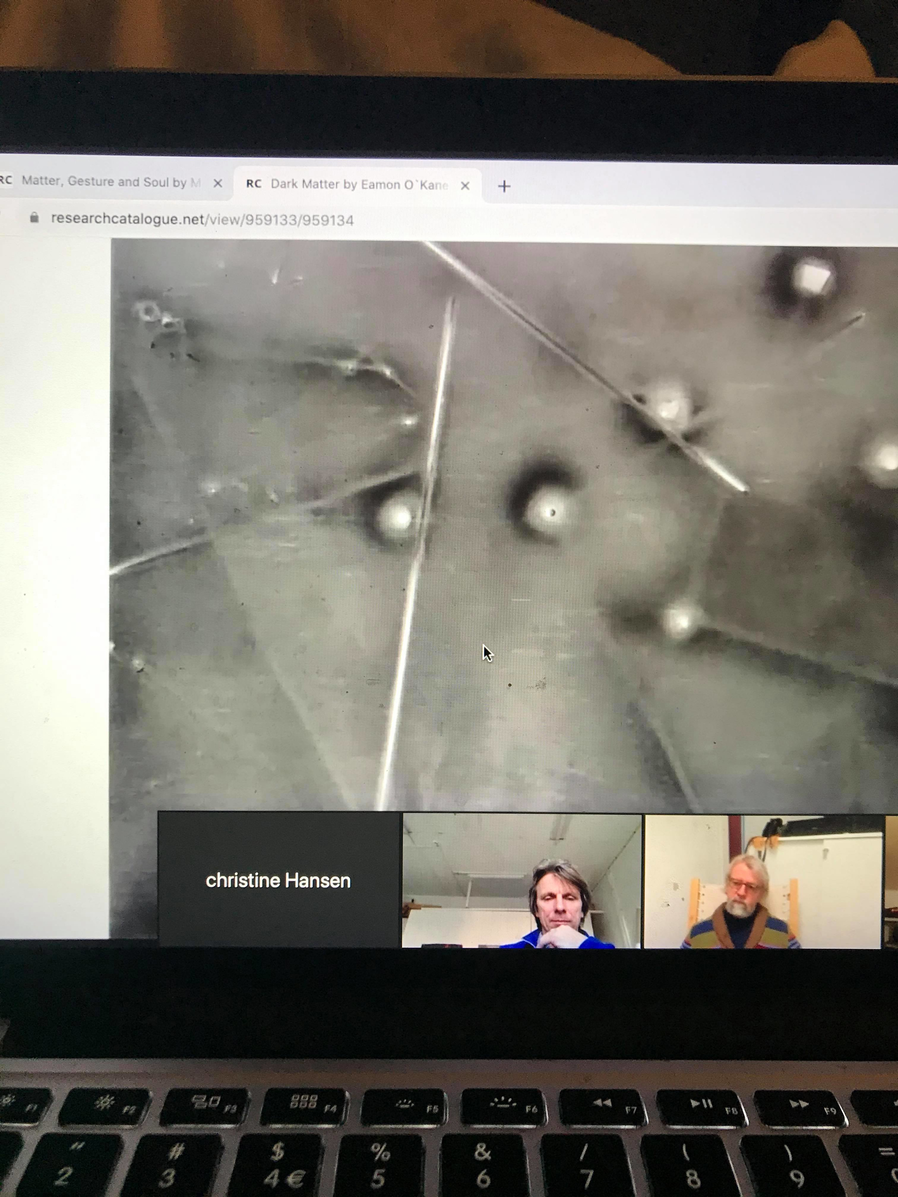Screen dimensions: 898x1197
Task: Pin the video of man in blue jacket
Action: (x=521, y=880)
